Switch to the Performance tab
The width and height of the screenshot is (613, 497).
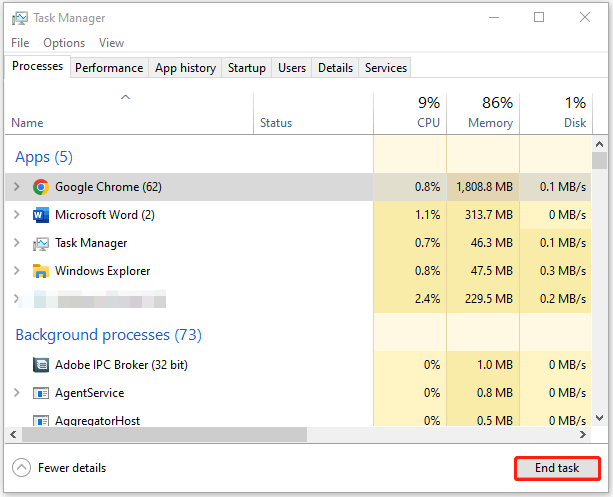109,68
